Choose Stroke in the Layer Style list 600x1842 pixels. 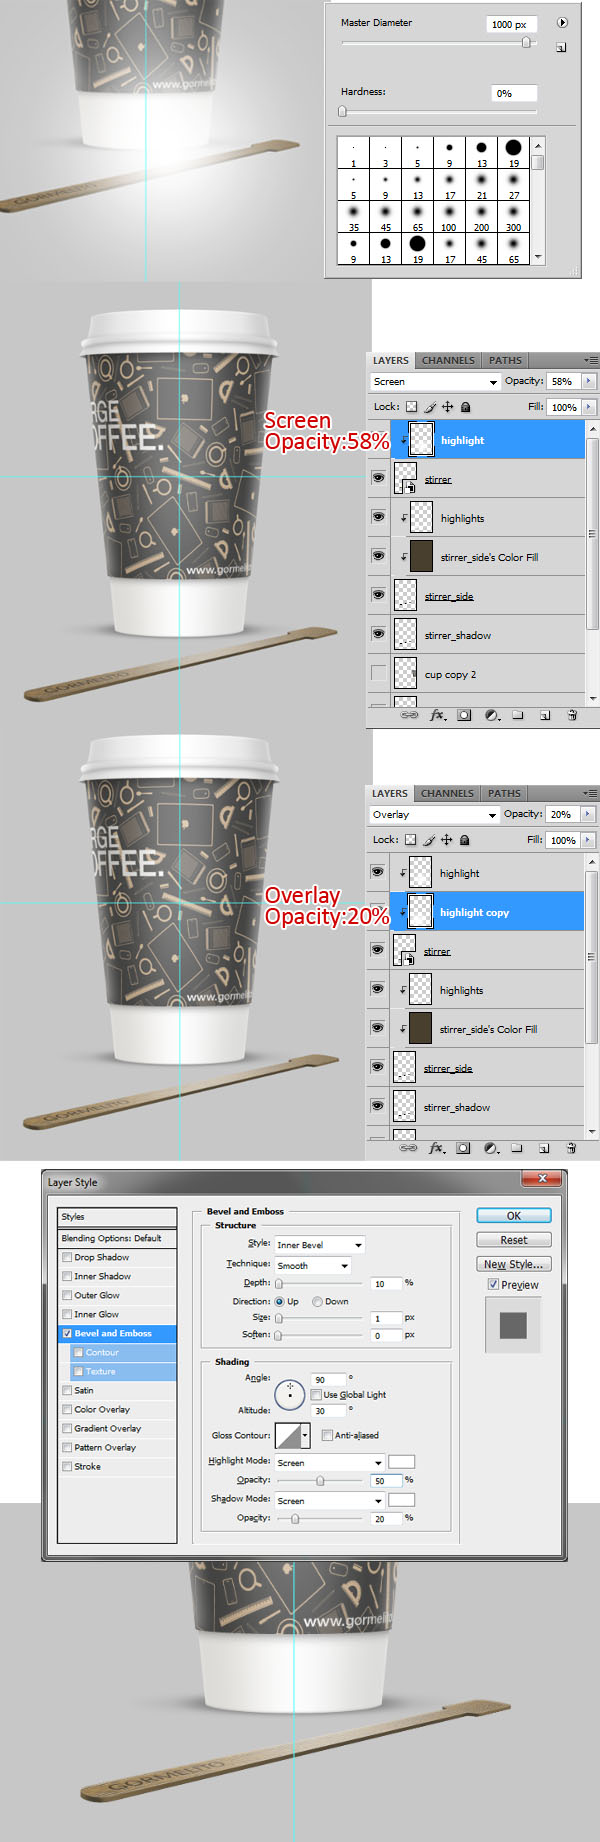[x=87, y=1466]
